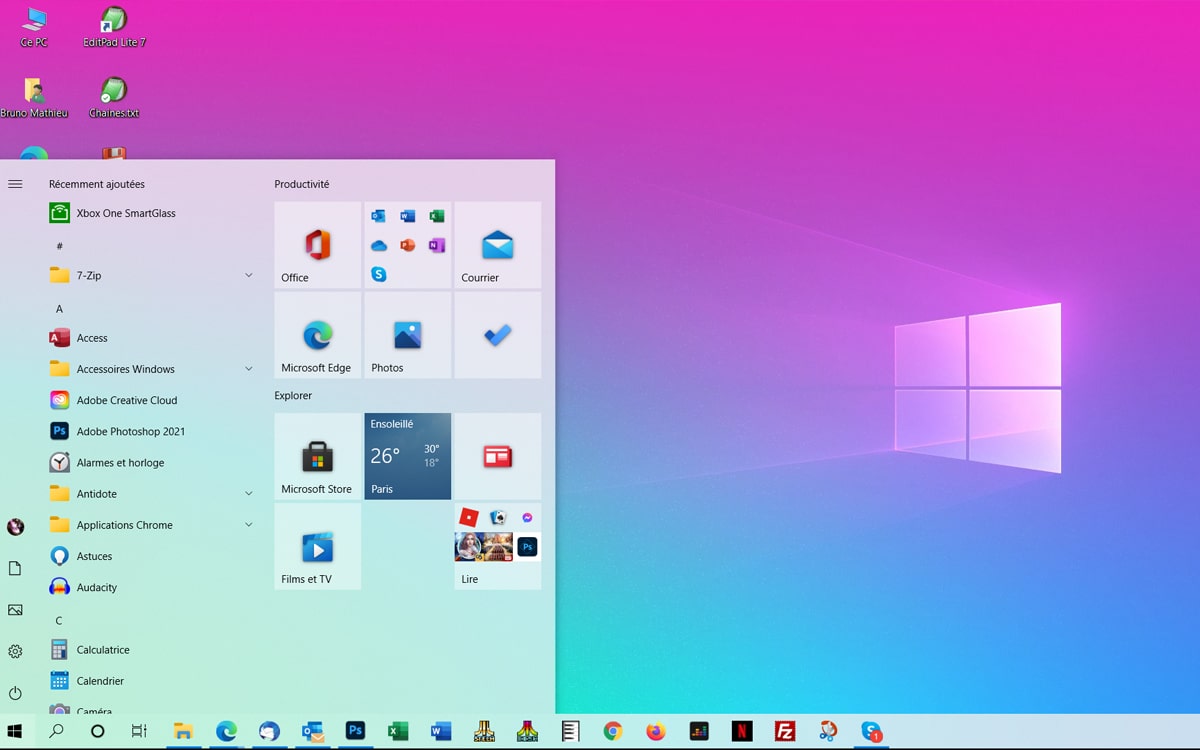
Task: Open Alarmes et horloge
Action: pos(152,463)
